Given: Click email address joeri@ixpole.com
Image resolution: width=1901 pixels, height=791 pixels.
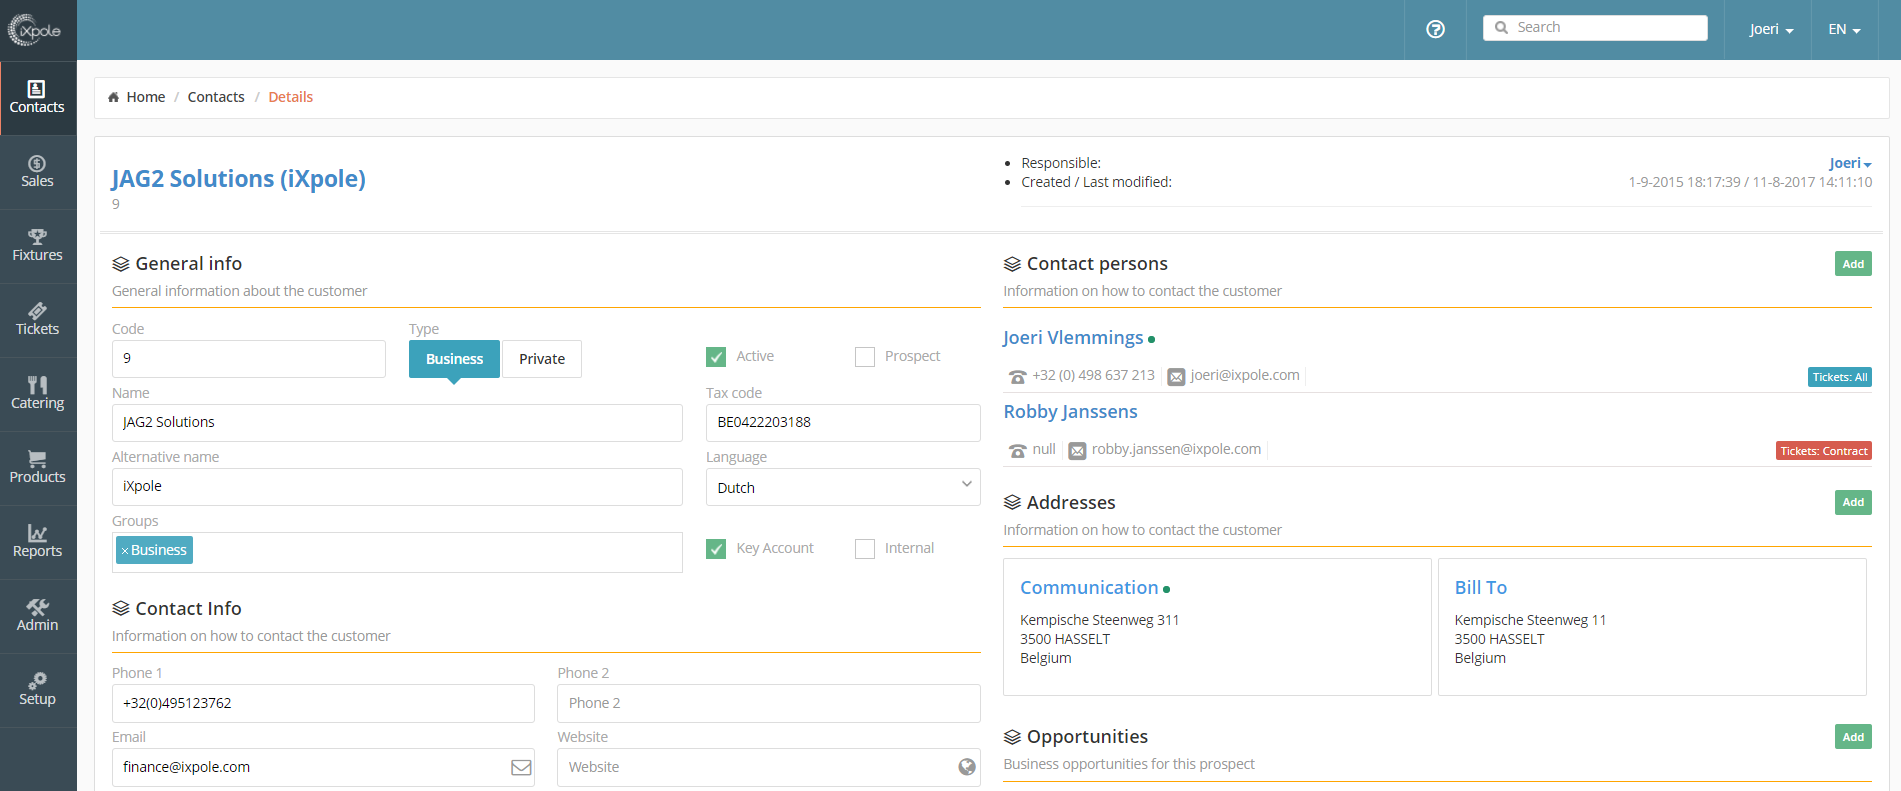Looking at the screenshot, I should (1245, 375).
